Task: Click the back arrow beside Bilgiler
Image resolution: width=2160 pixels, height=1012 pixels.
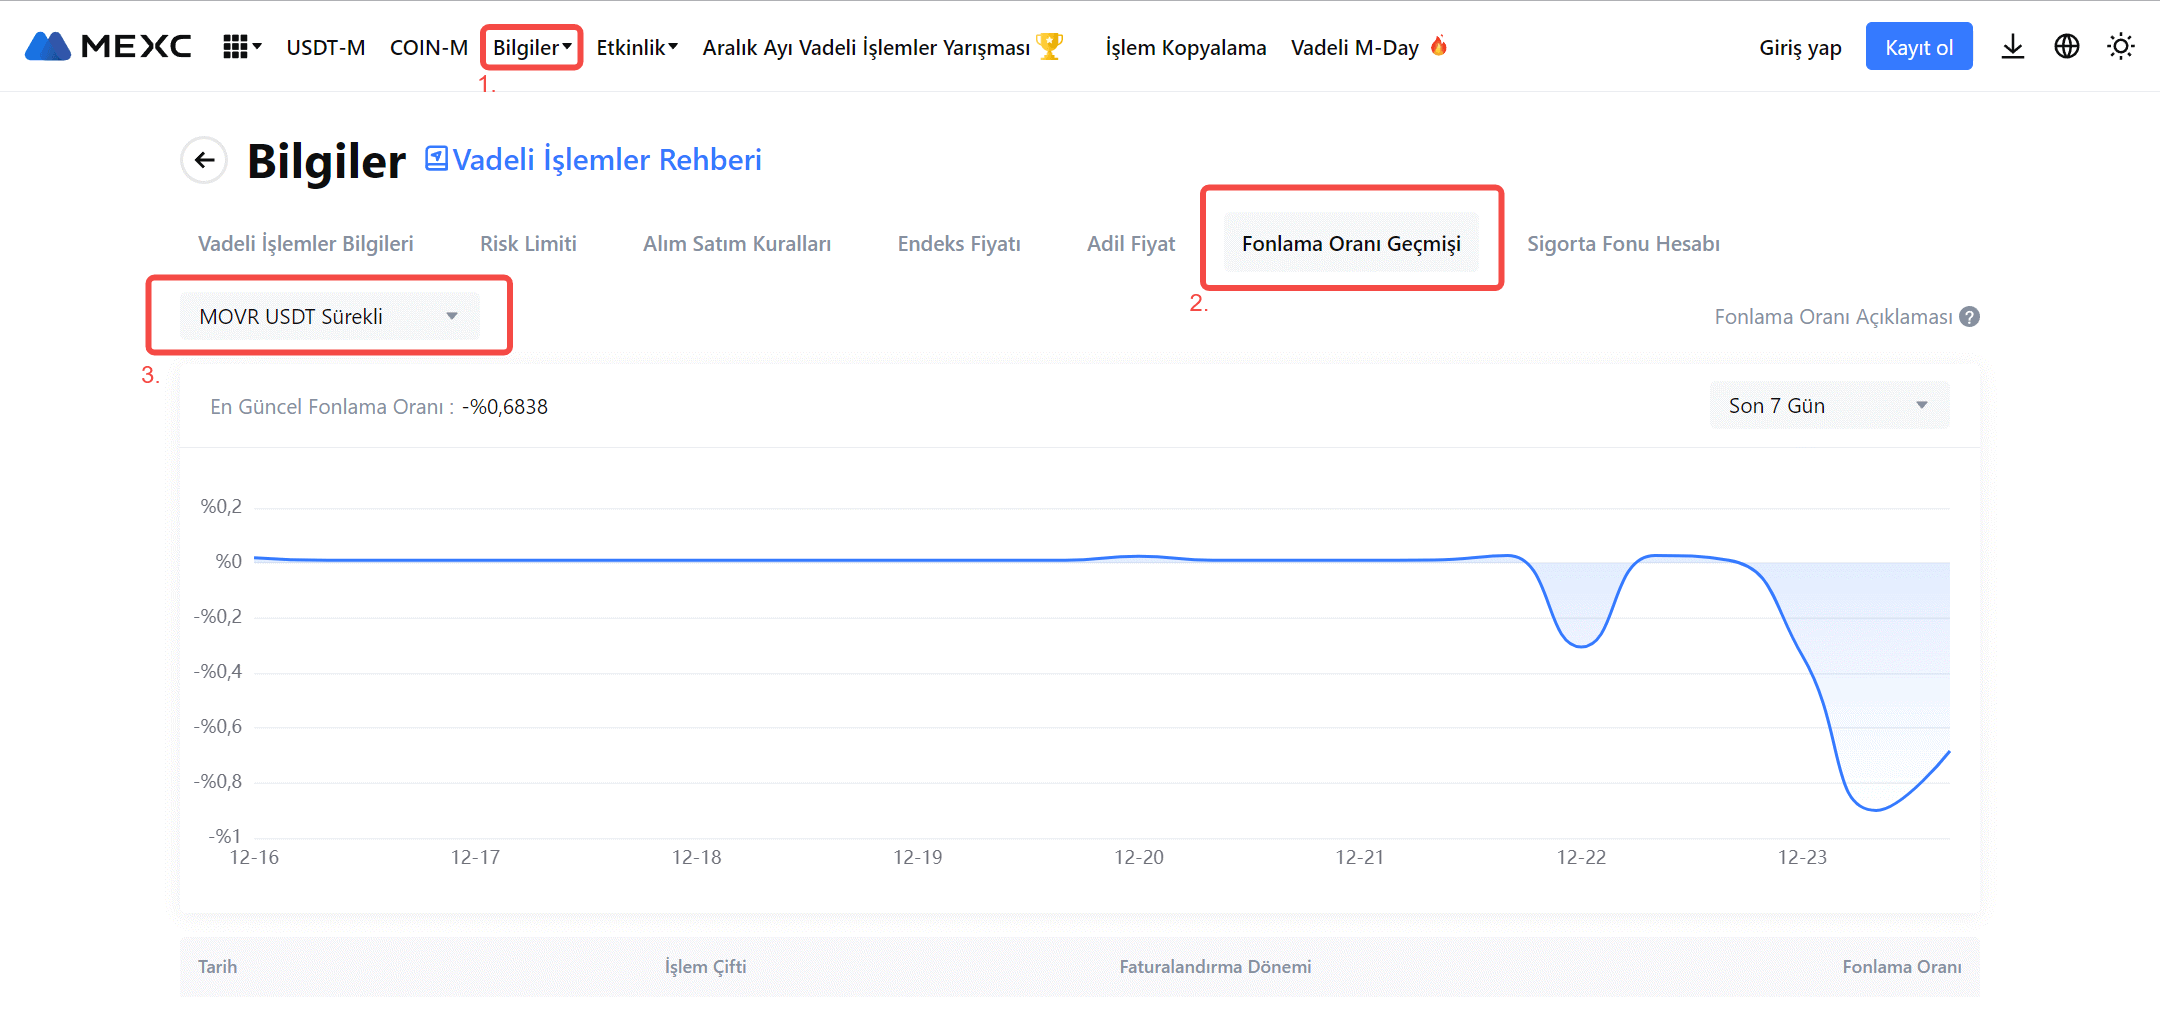Action: (205, 160)
